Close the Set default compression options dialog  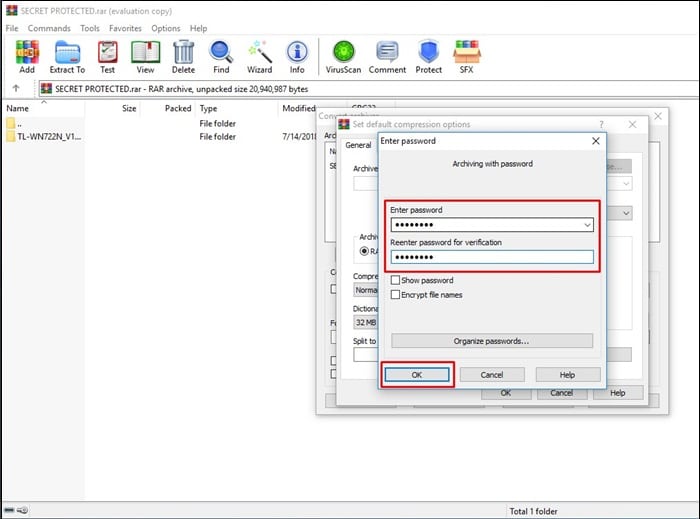633,125
